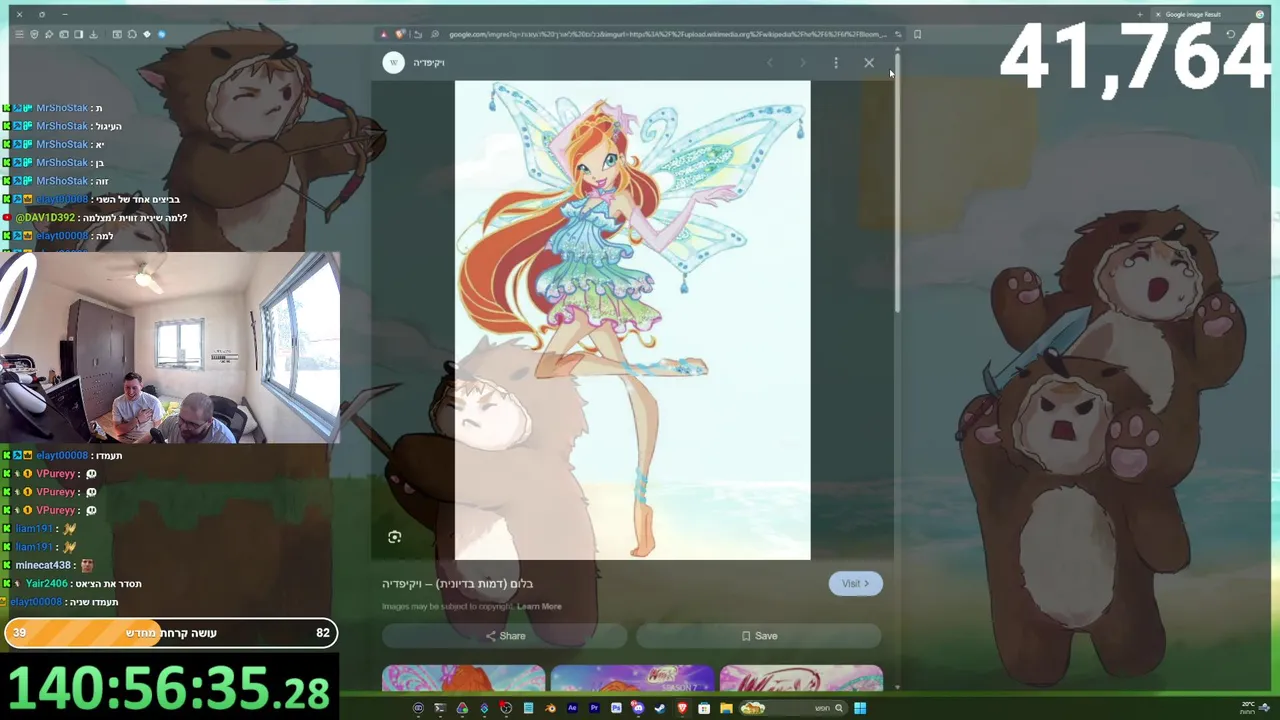Click the Visit button
This screenshot has width=1280, height=720.
pos(855,583)
